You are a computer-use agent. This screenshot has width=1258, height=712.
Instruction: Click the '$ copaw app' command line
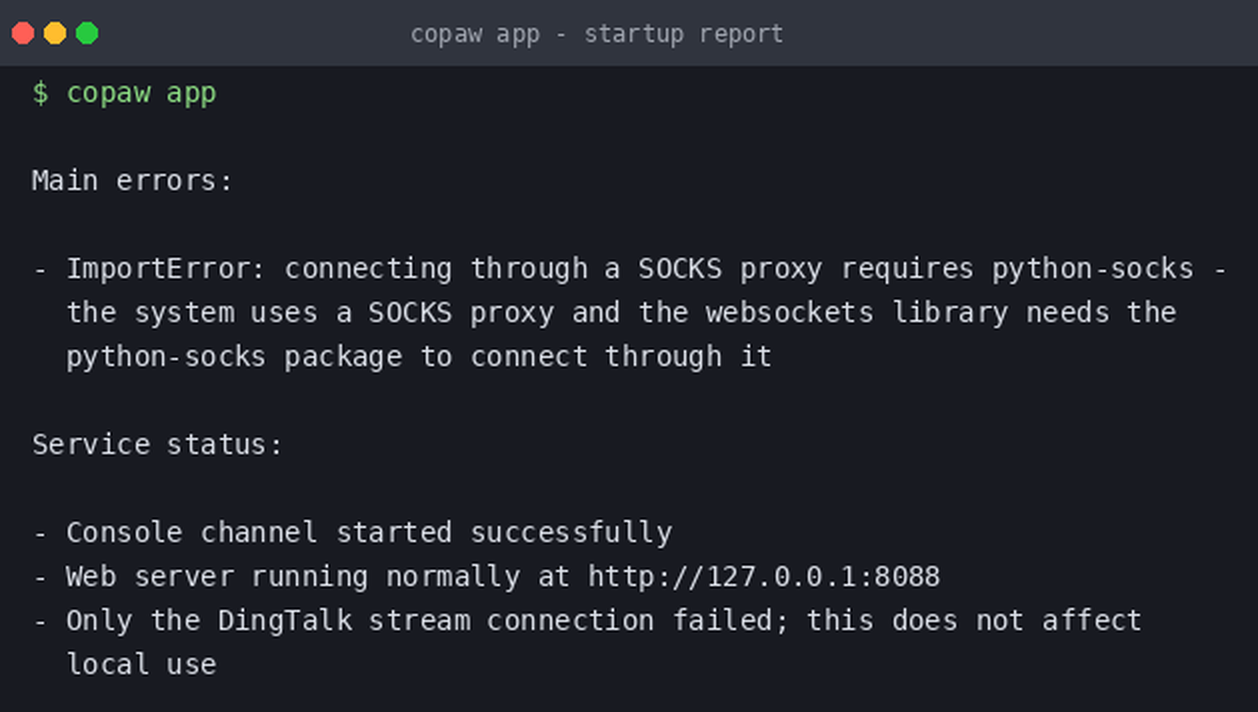124,93
